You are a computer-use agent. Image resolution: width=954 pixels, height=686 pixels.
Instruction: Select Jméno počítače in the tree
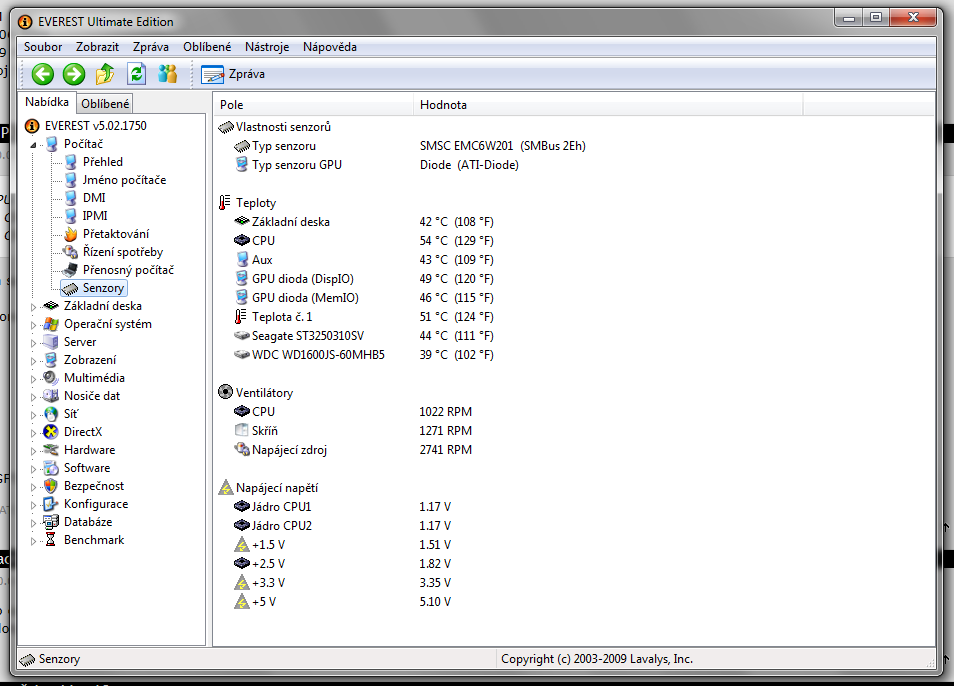point(124,180)
